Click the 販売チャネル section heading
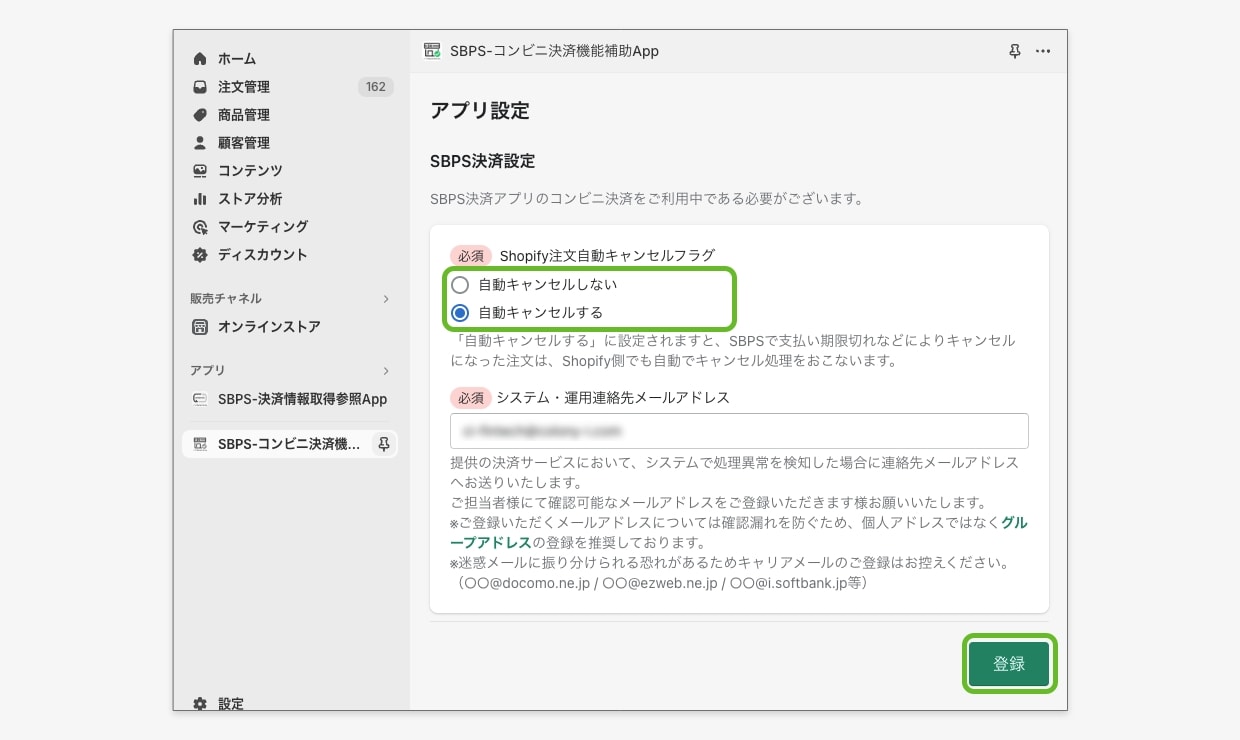Image resolution: width=1240 pixels, height=740 pixels. pos(226,299)
